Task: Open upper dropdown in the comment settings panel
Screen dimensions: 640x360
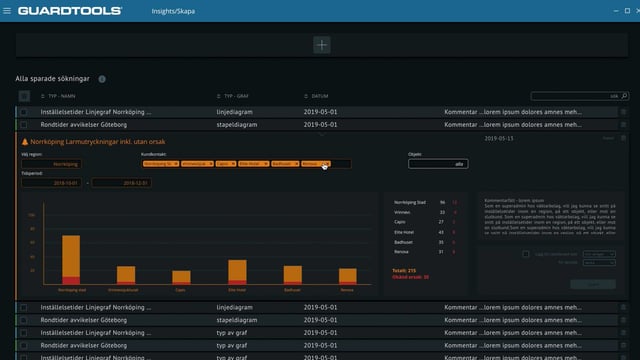Action: click(599, 254)
